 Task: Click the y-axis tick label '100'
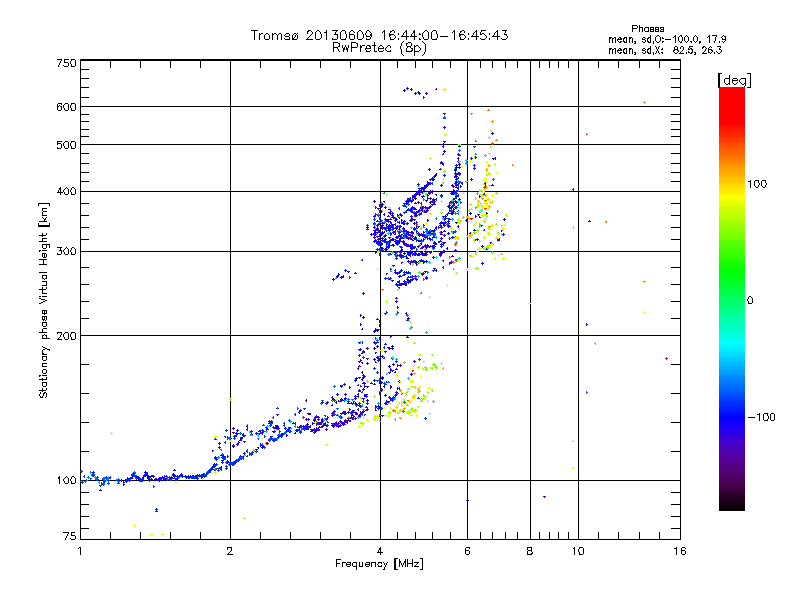pyautogui.click(x=67, y=481)
